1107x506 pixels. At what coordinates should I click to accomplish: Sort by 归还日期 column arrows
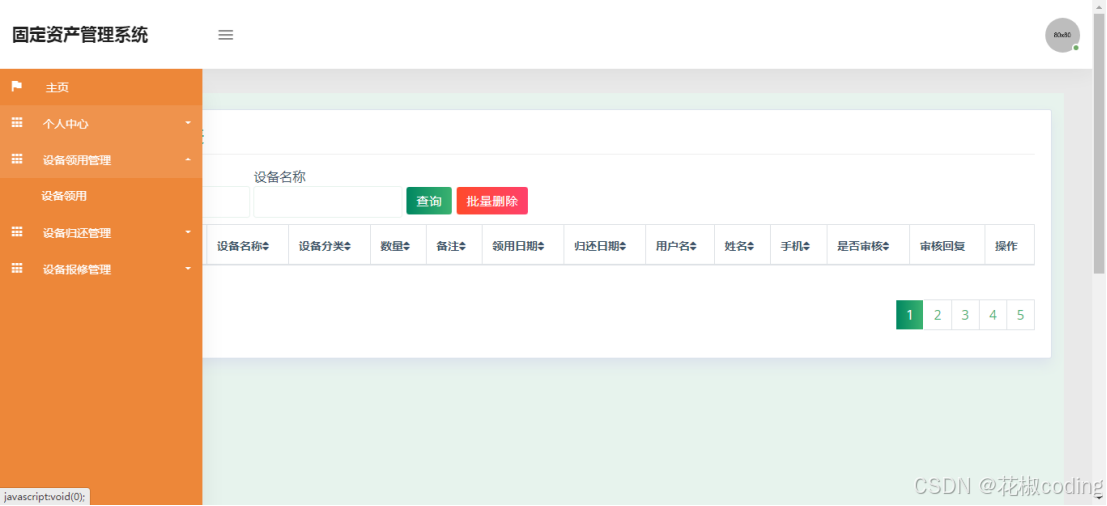(623, 246)
